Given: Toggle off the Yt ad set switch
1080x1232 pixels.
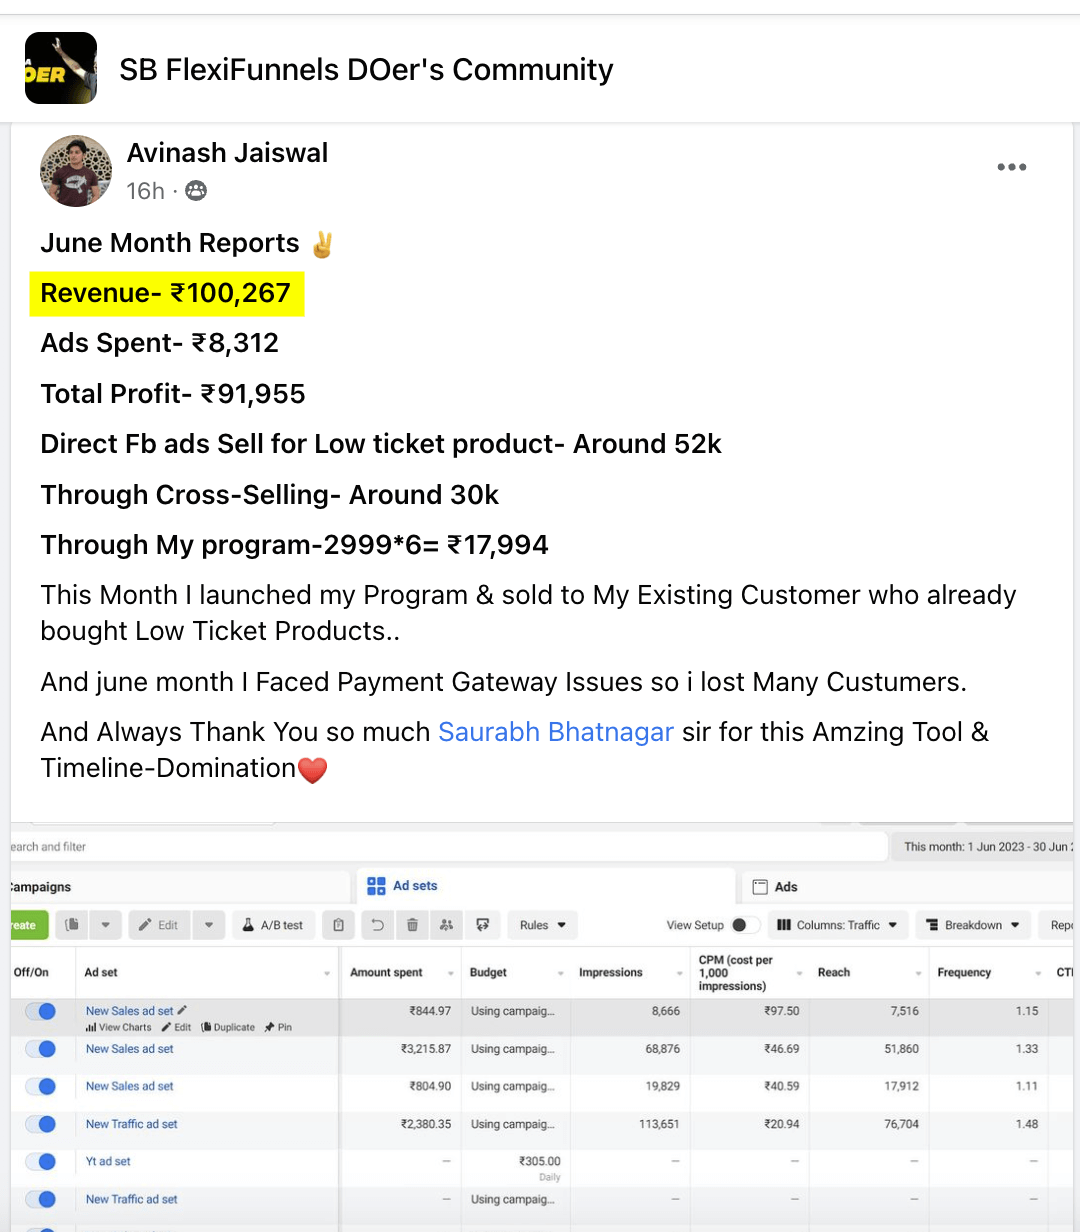Looking at the screenshot, I should 41,1161.
